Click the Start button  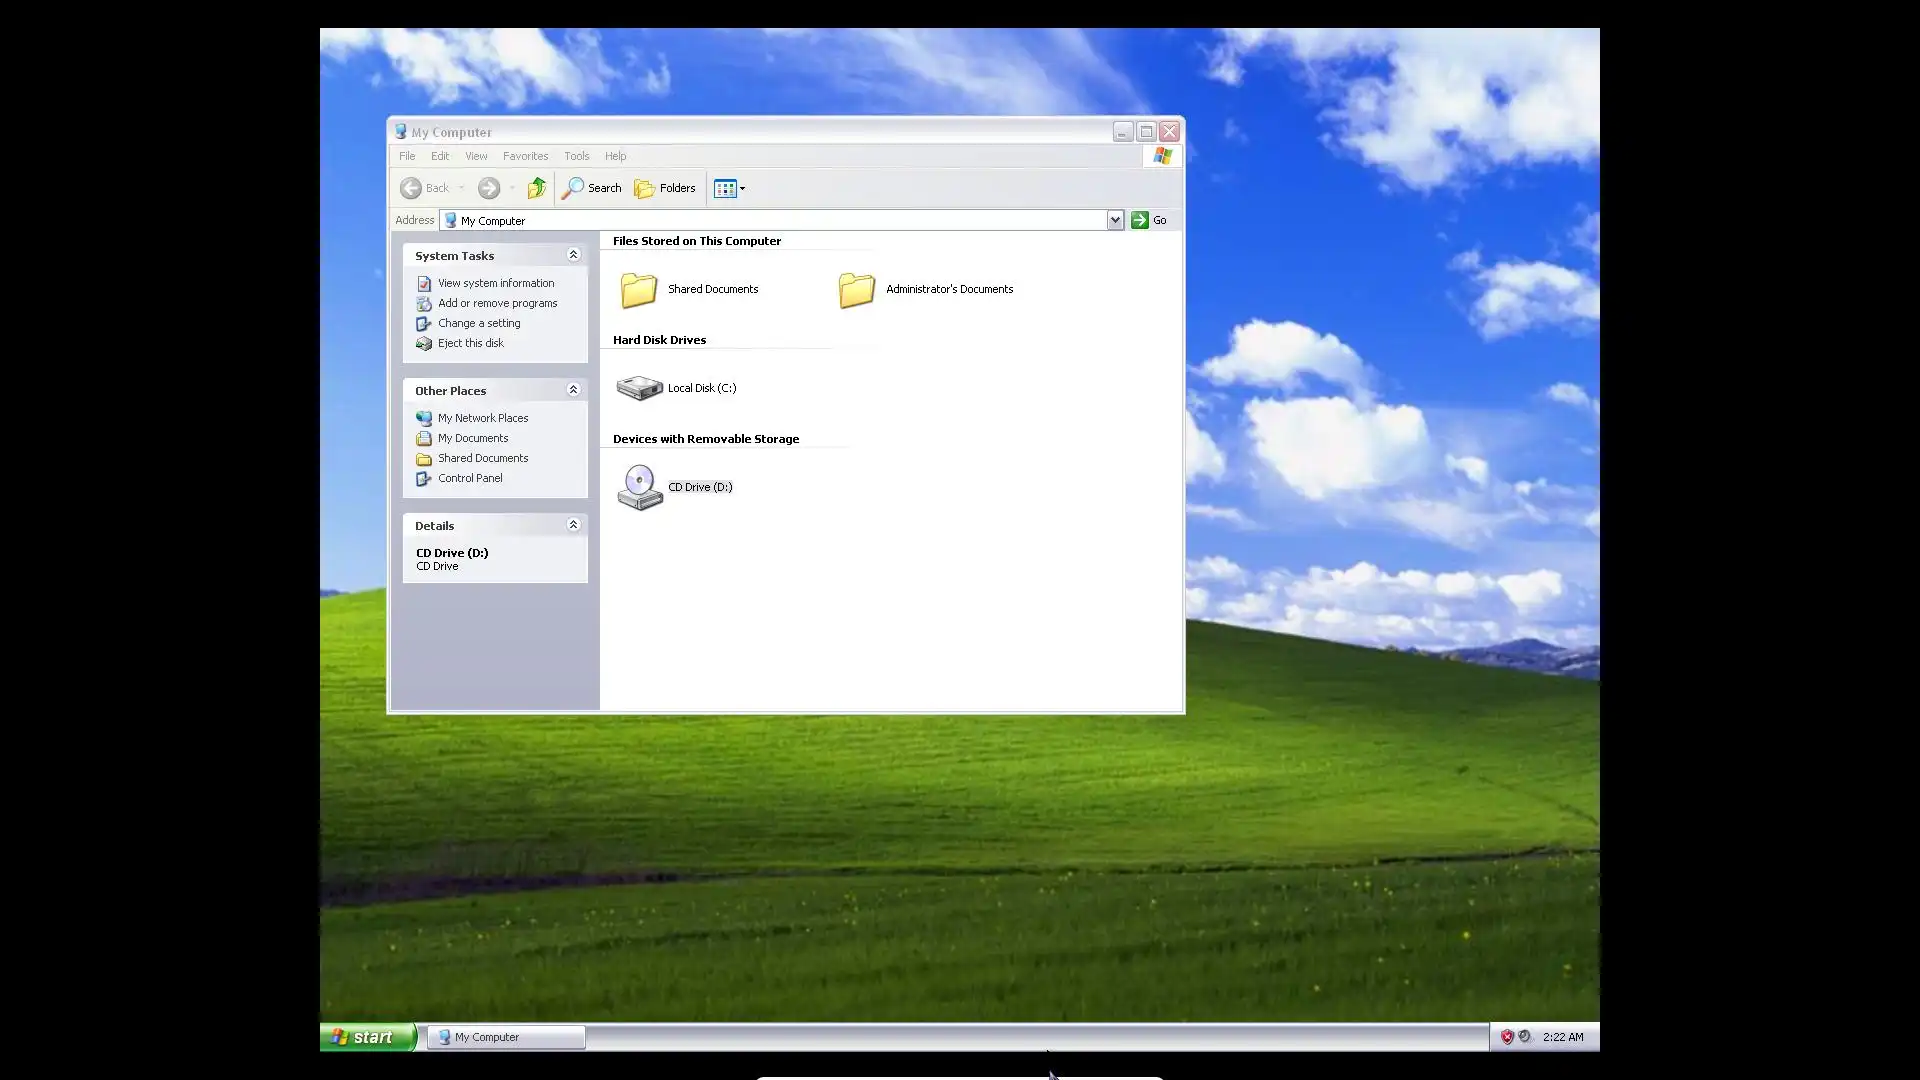tap(367, 1037)
